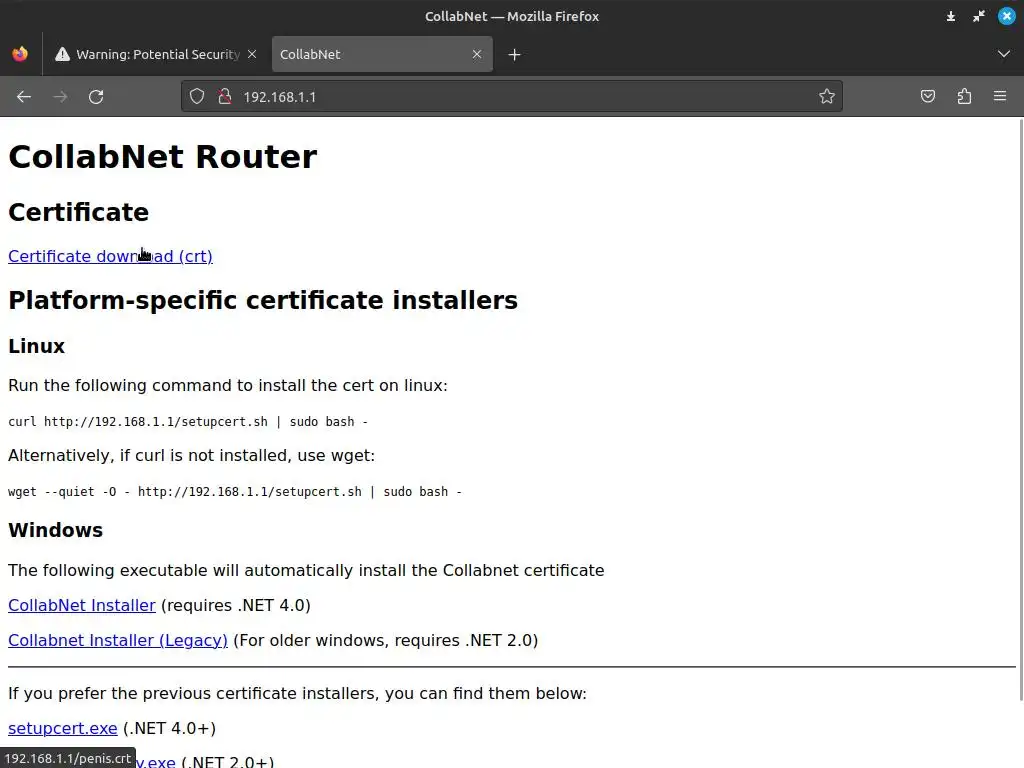The width and height of the screenshot is (1024, 768).
Task: Bookmark this page with the star
Action: (827, 97)
